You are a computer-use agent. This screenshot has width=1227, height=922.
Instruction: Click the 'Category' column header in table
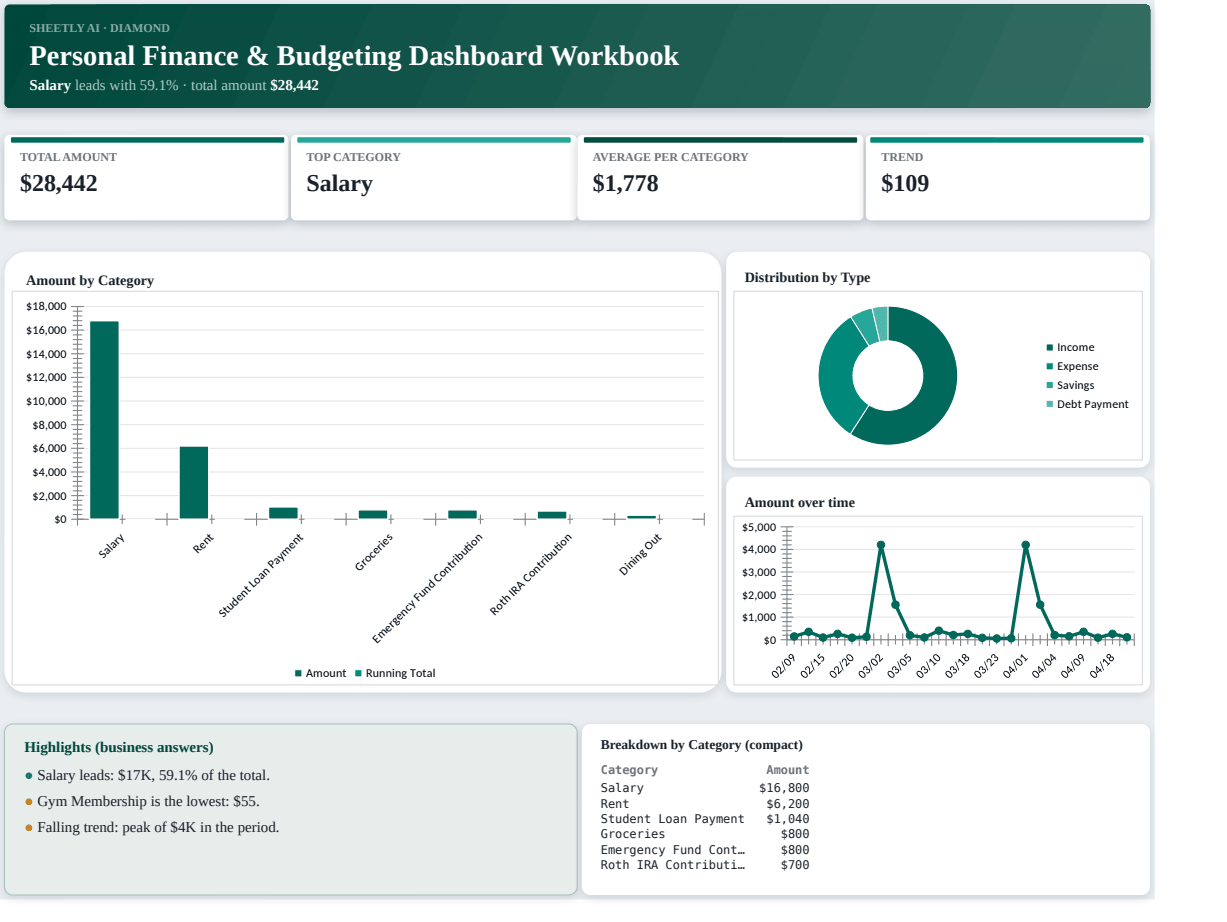(x=629, y=770)
